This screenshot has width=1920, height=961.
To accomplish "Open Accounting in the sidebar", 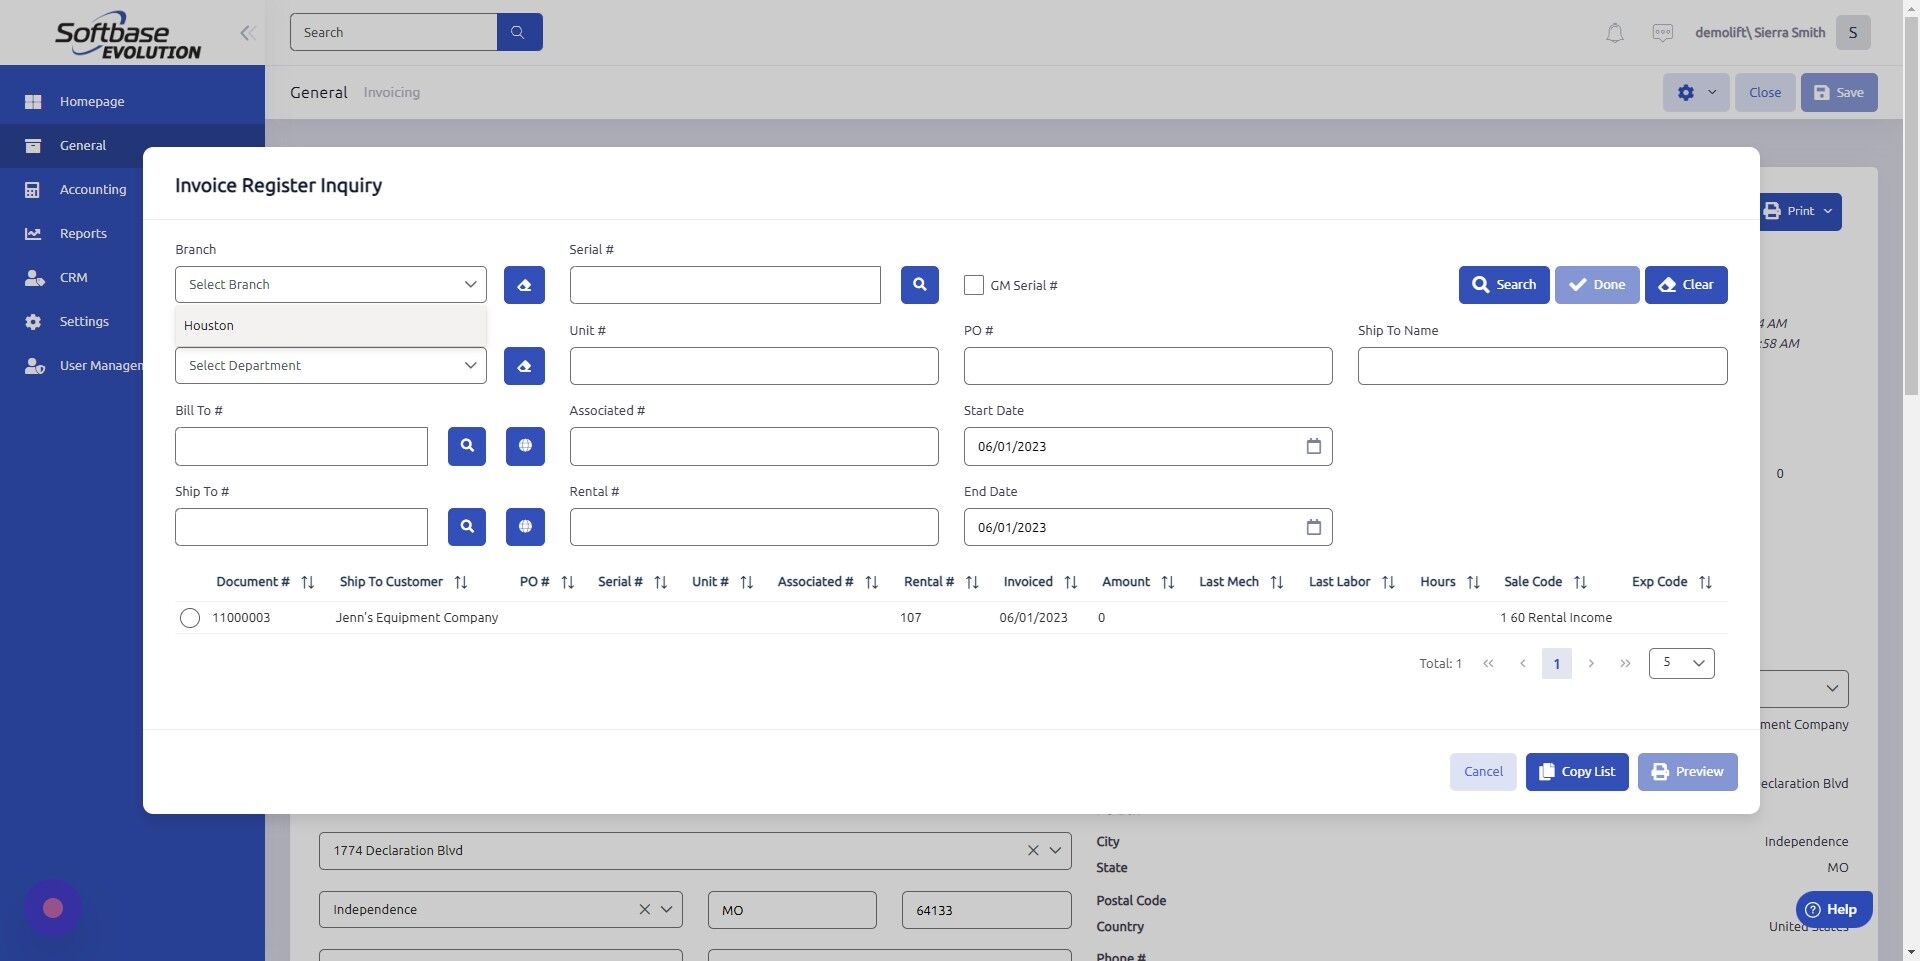I will click(93, 189).
